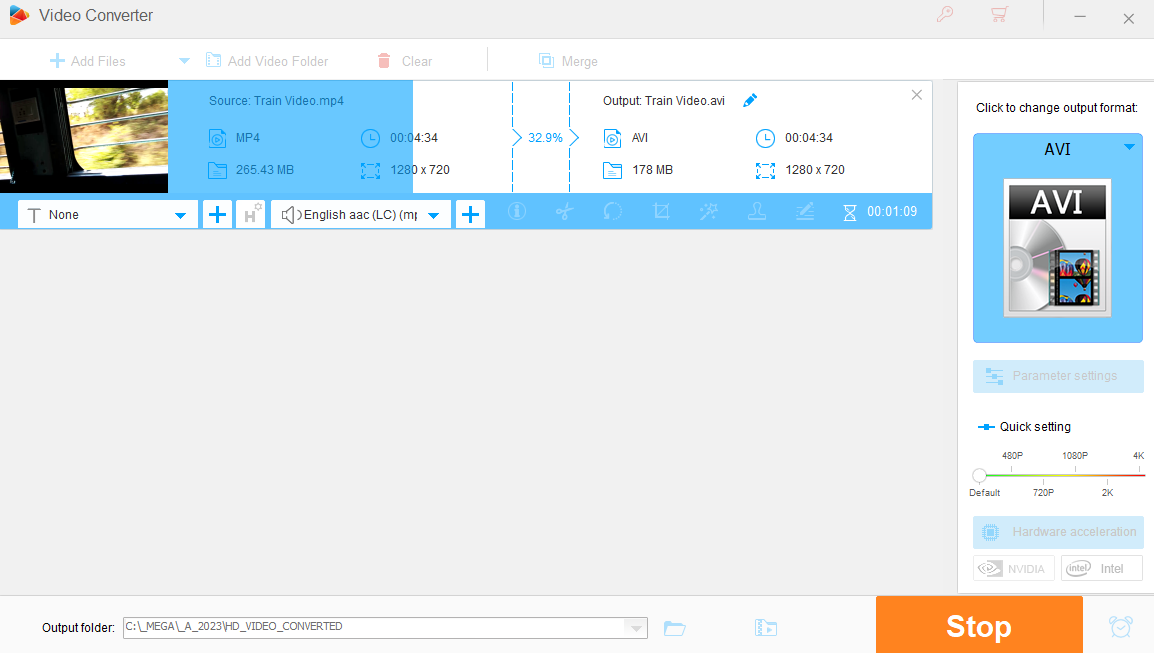Open the scissors trim tool
This screenshot has width=1154, height=653.
(564, 212)
